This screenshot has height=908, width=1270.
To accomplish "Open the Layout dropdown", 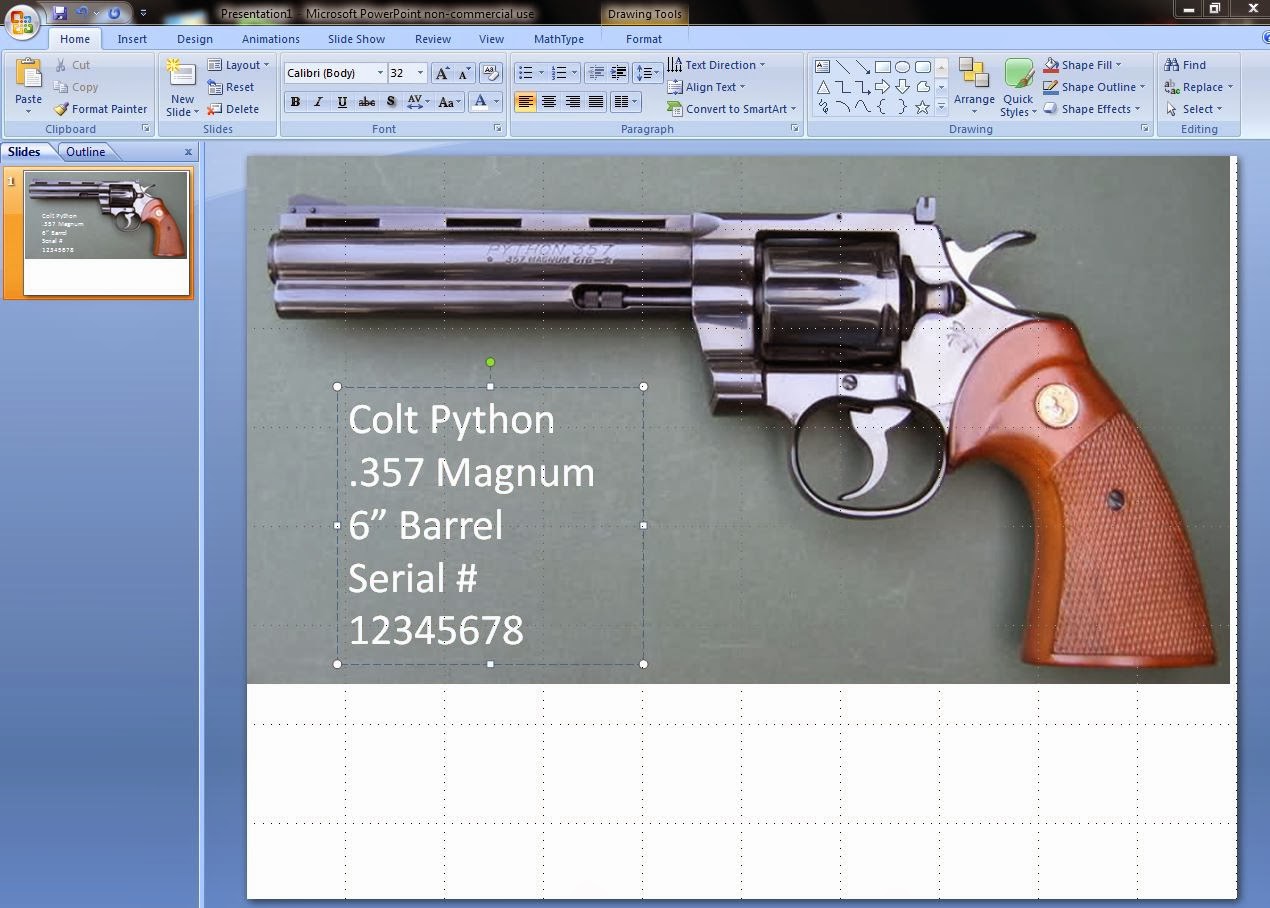I will [239, 65].
